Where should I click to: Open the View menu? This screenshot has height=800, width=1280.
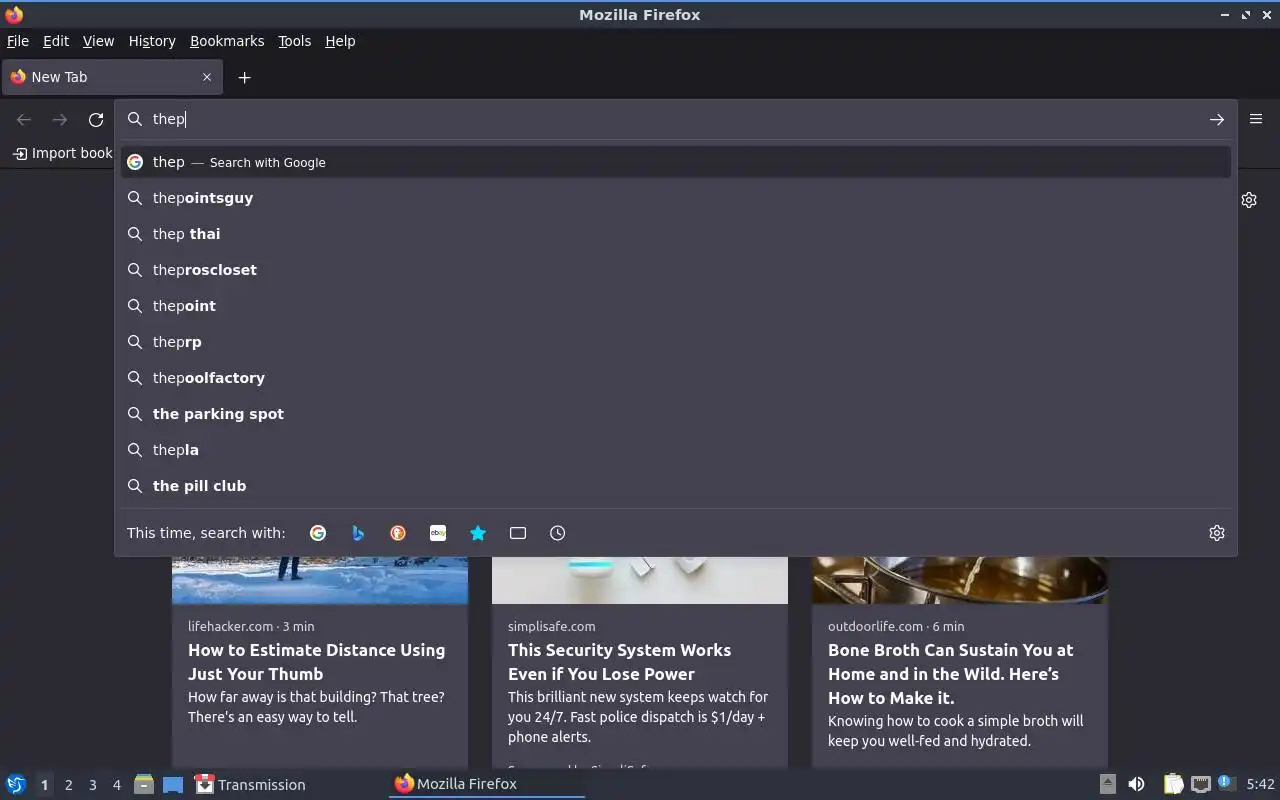98,41
